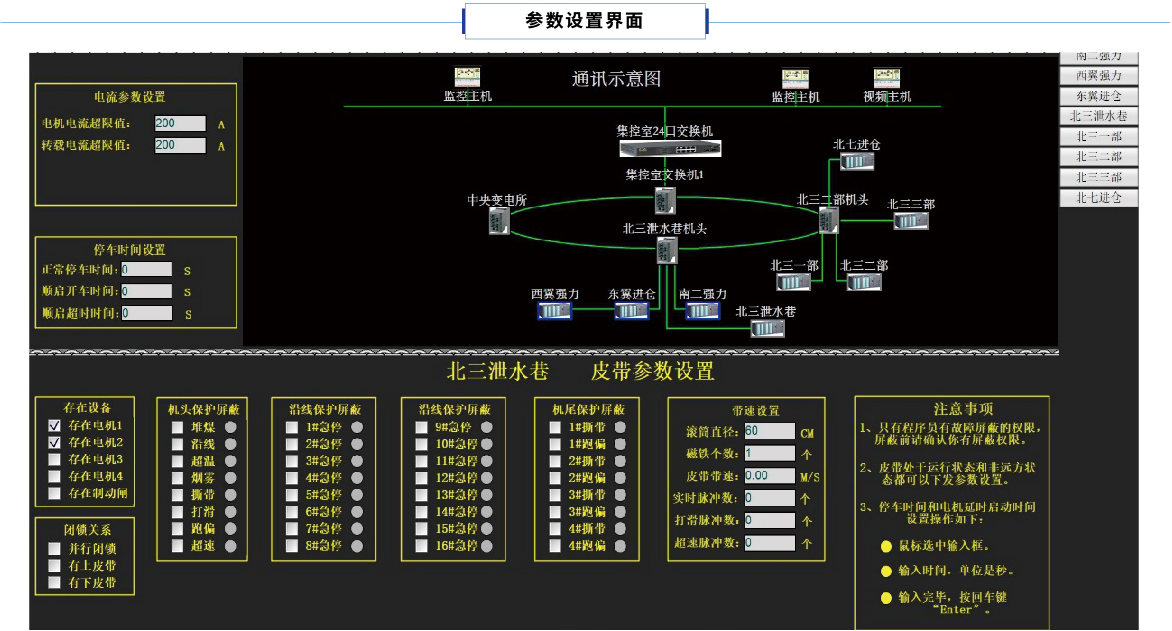Check the 堆煤 protection shield checkbox
Image resolution: width=1172 pixels, height=631 pixels.
[x=177, y=427]
